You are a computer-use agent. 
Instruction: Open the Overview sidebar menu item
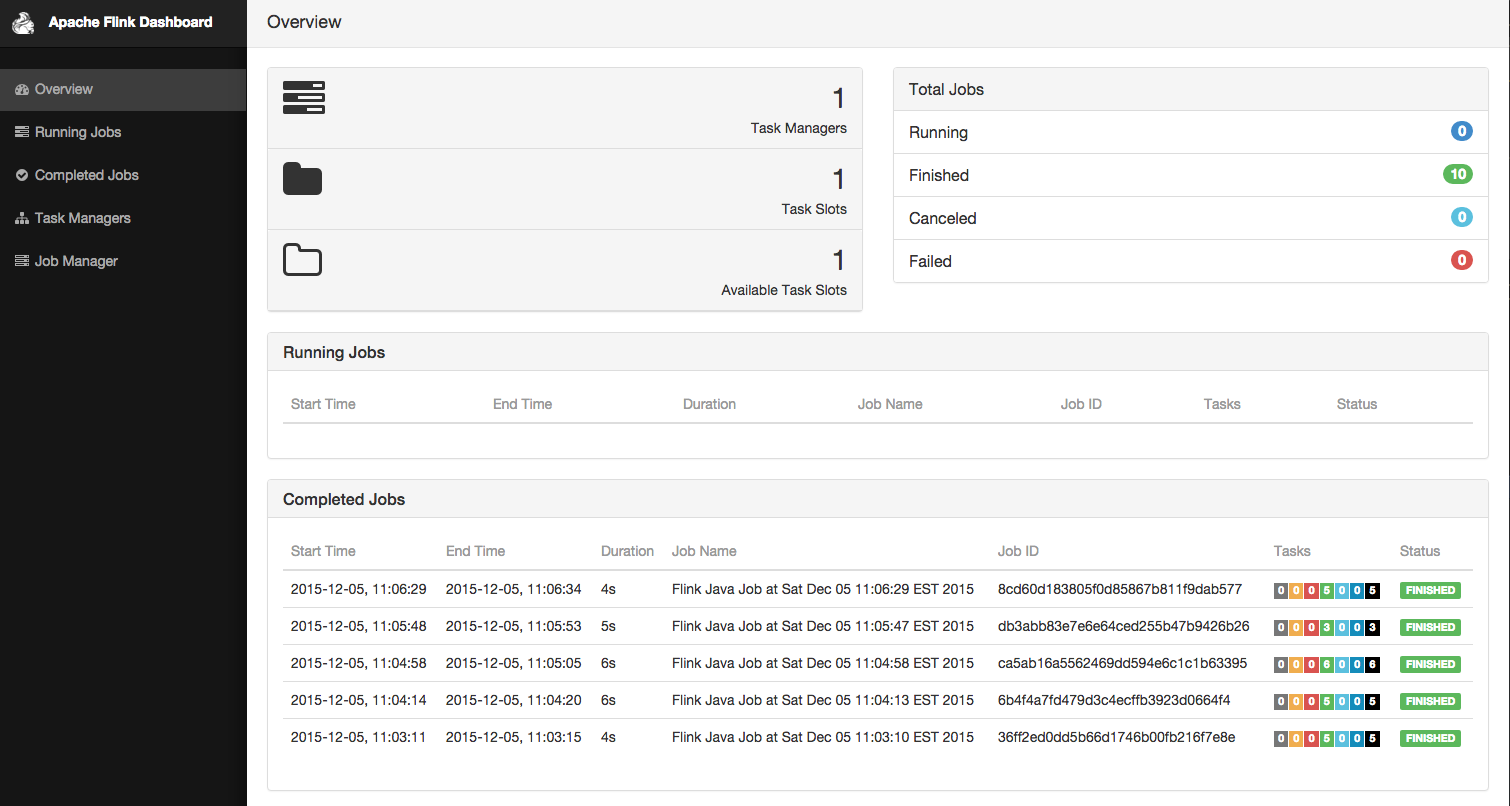123,89
